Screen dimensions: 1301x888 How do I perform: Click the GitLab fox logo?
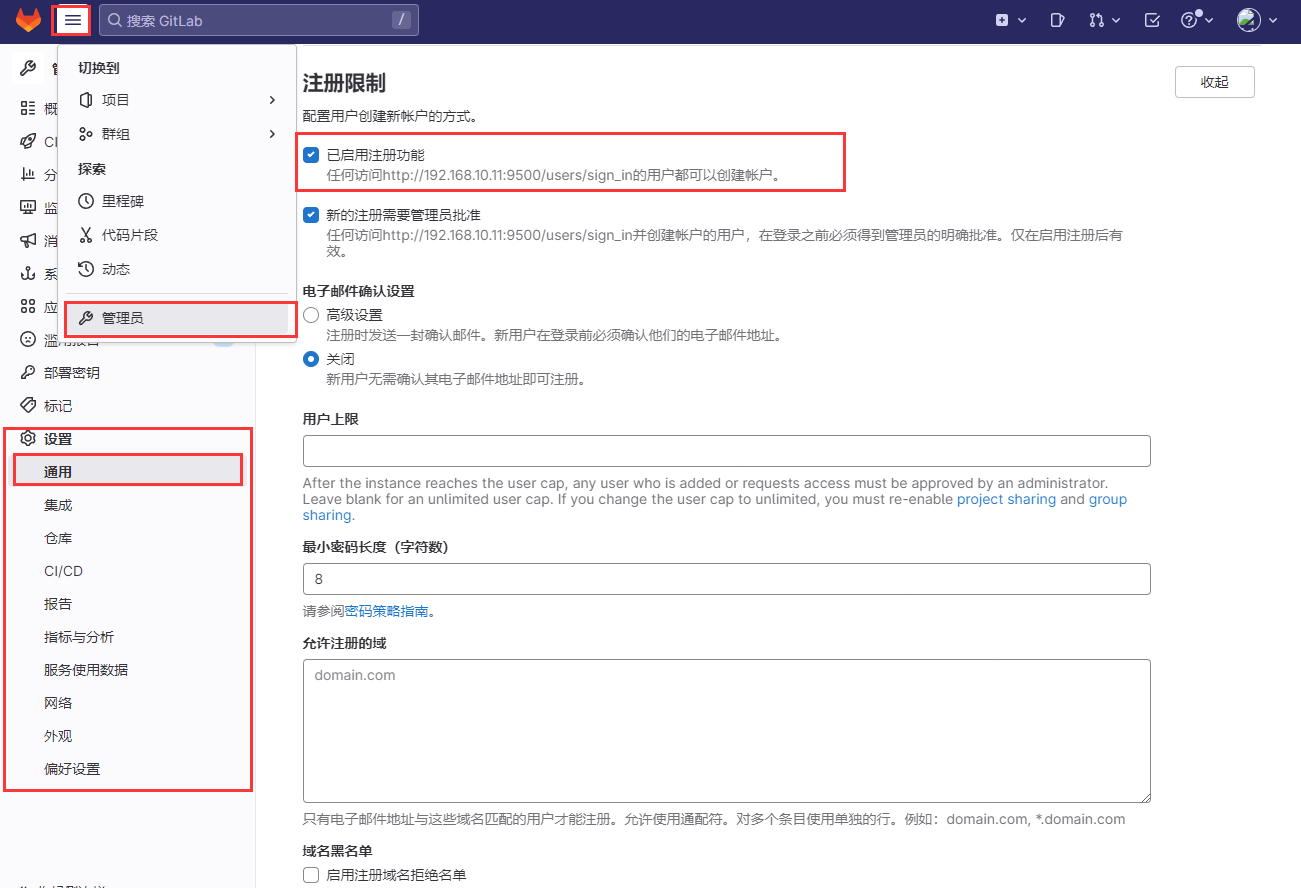28,20
